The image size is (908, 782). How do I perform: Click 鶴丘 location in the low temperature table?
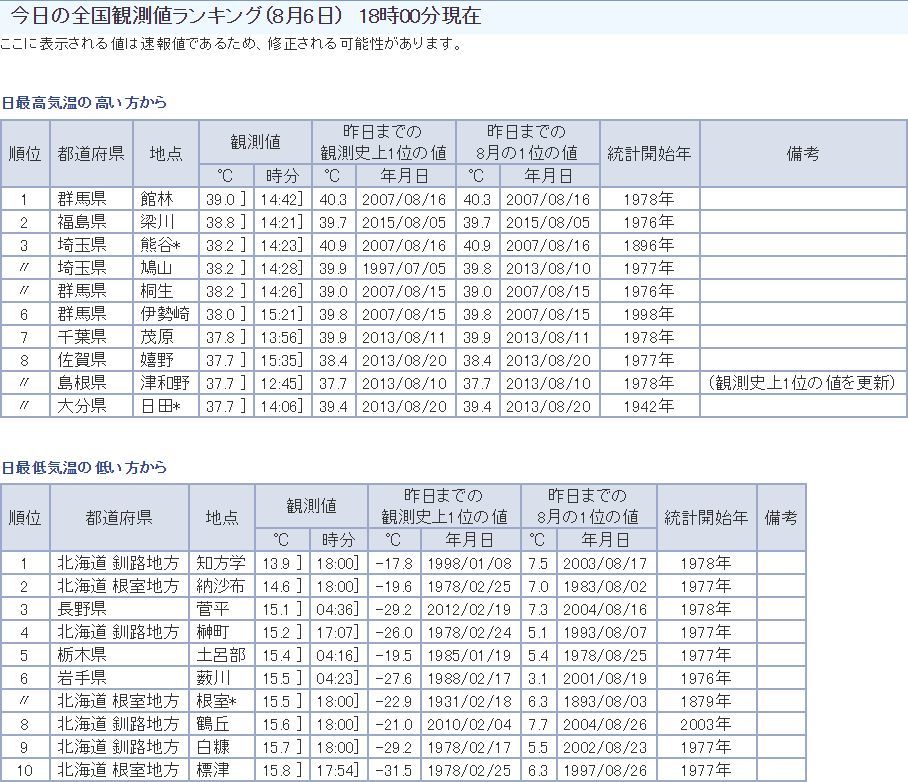pyautogui.click(x=213, y=724)
